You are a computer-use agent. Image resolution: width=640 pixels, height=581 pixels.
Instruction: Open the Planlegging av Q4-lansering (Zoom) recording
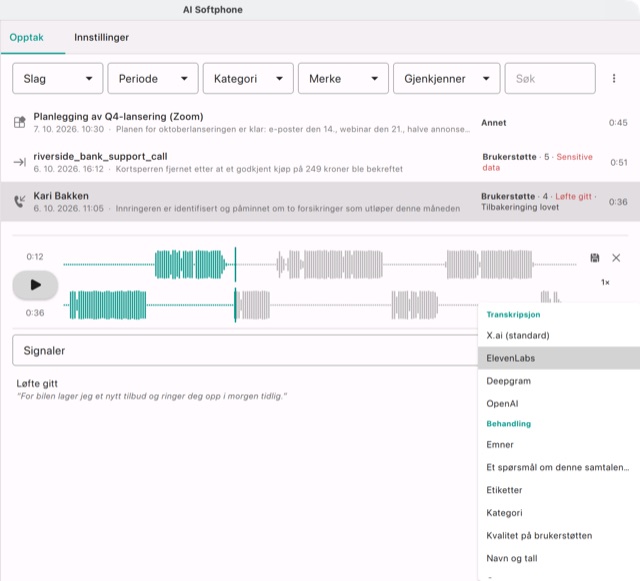point(320,122)
